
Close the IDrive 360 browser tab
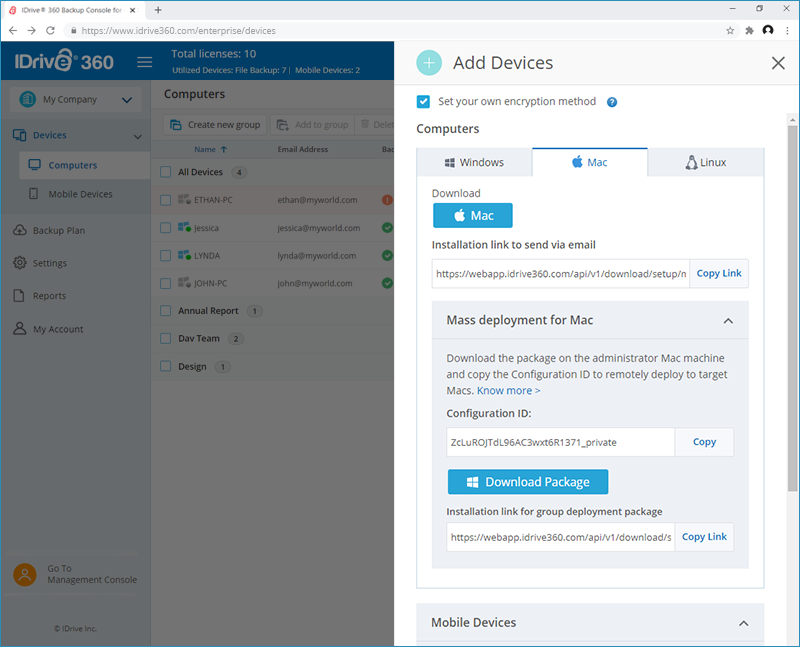pos(133,10)
